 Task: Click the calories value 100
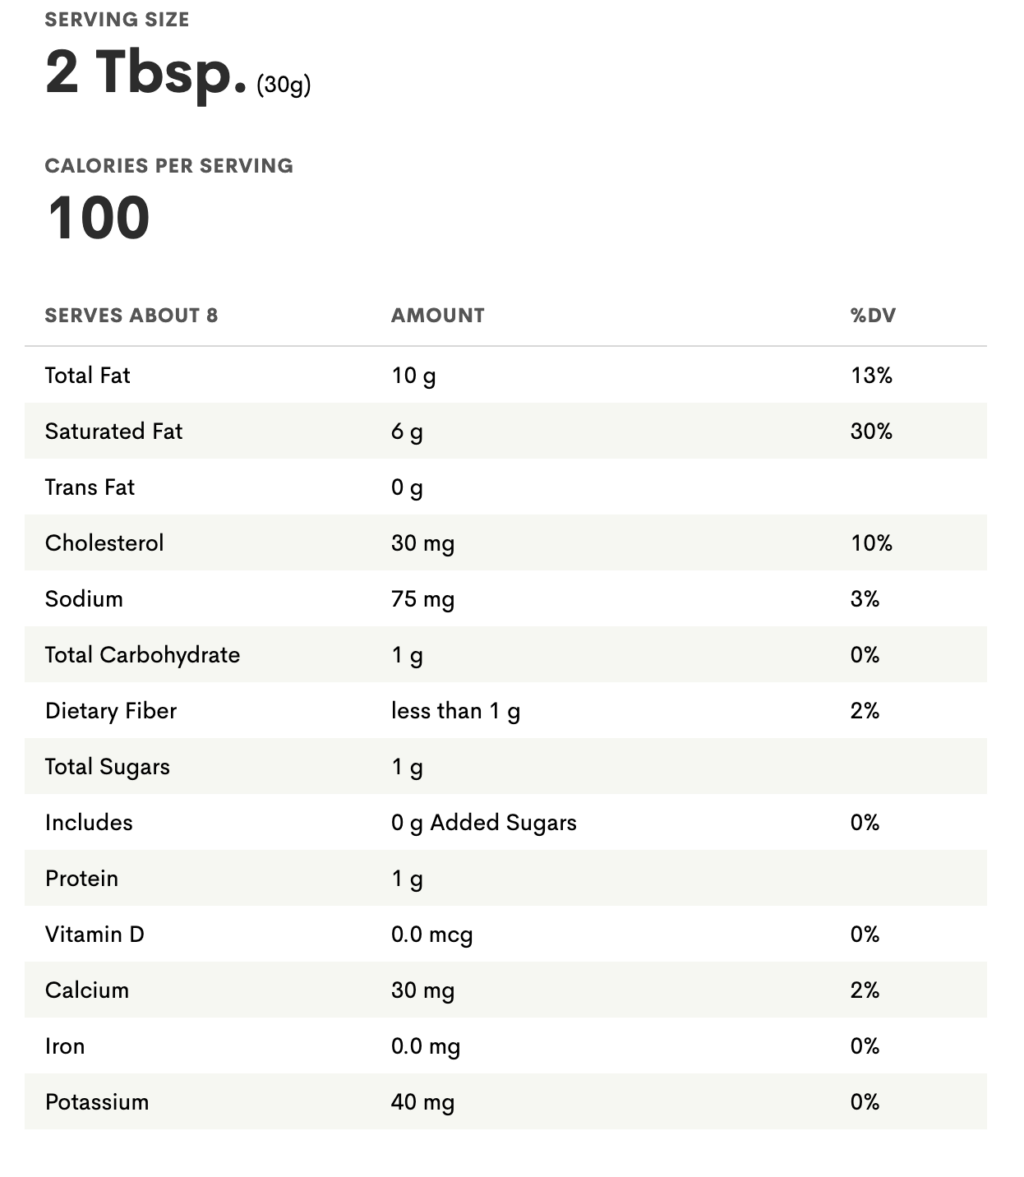[x=98, y=218]
